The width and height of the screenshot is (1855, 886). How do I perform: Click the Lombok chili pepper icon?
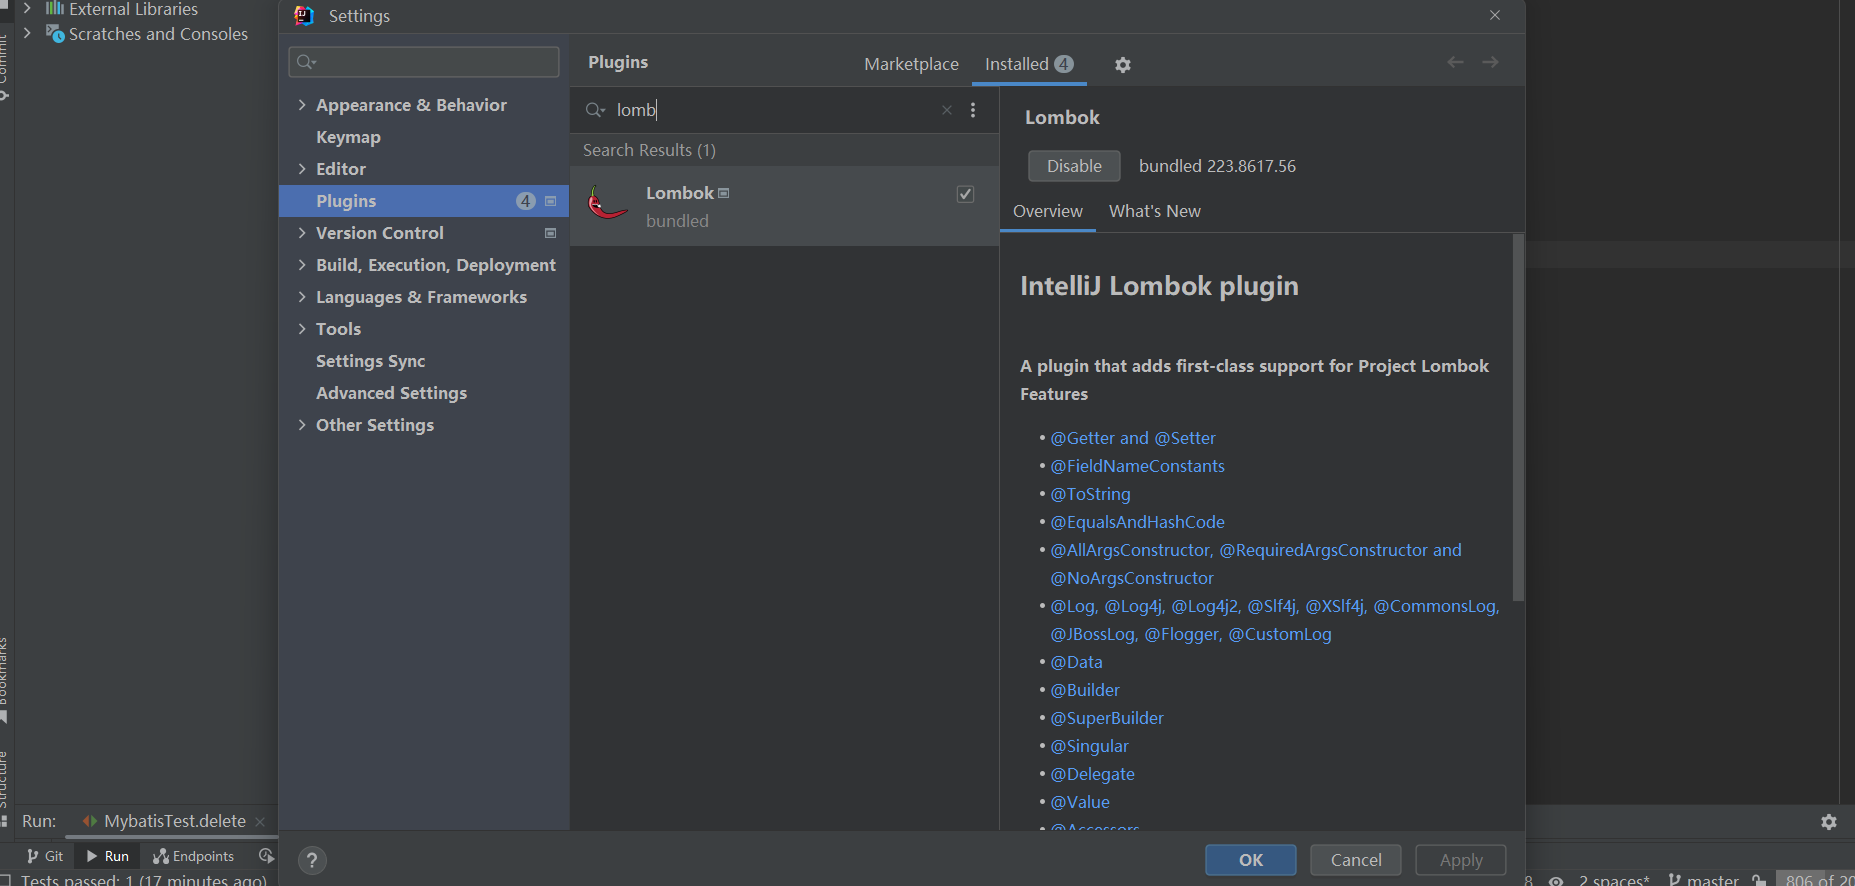(608, 203)
